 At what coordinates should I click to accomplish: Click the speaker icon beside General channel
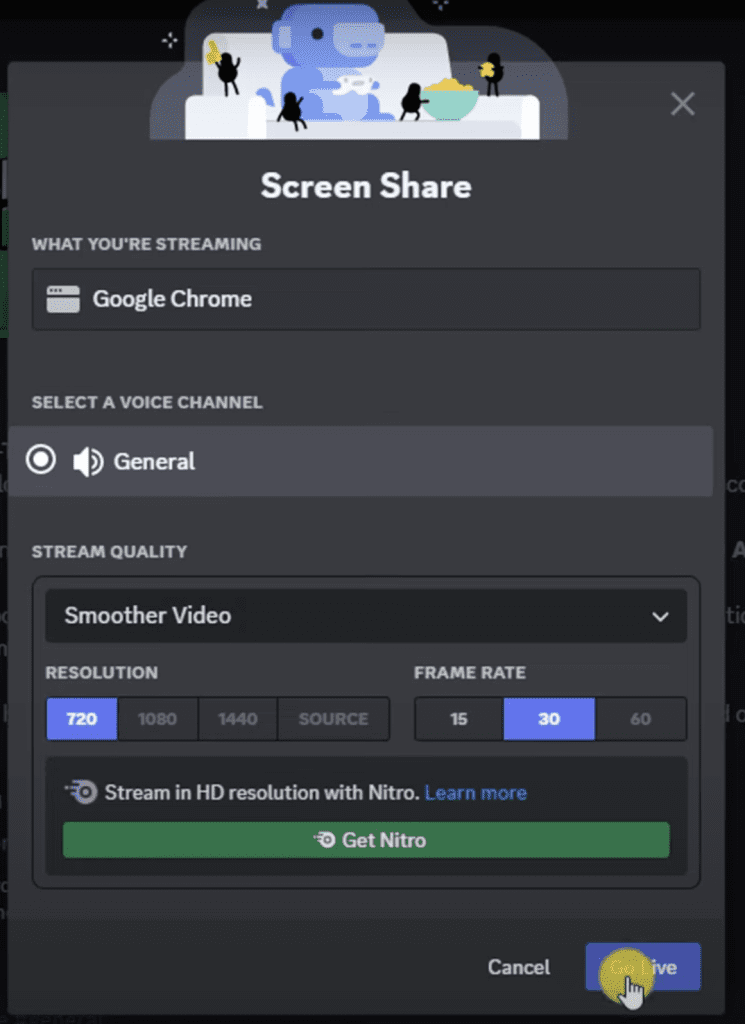point(88,461)
